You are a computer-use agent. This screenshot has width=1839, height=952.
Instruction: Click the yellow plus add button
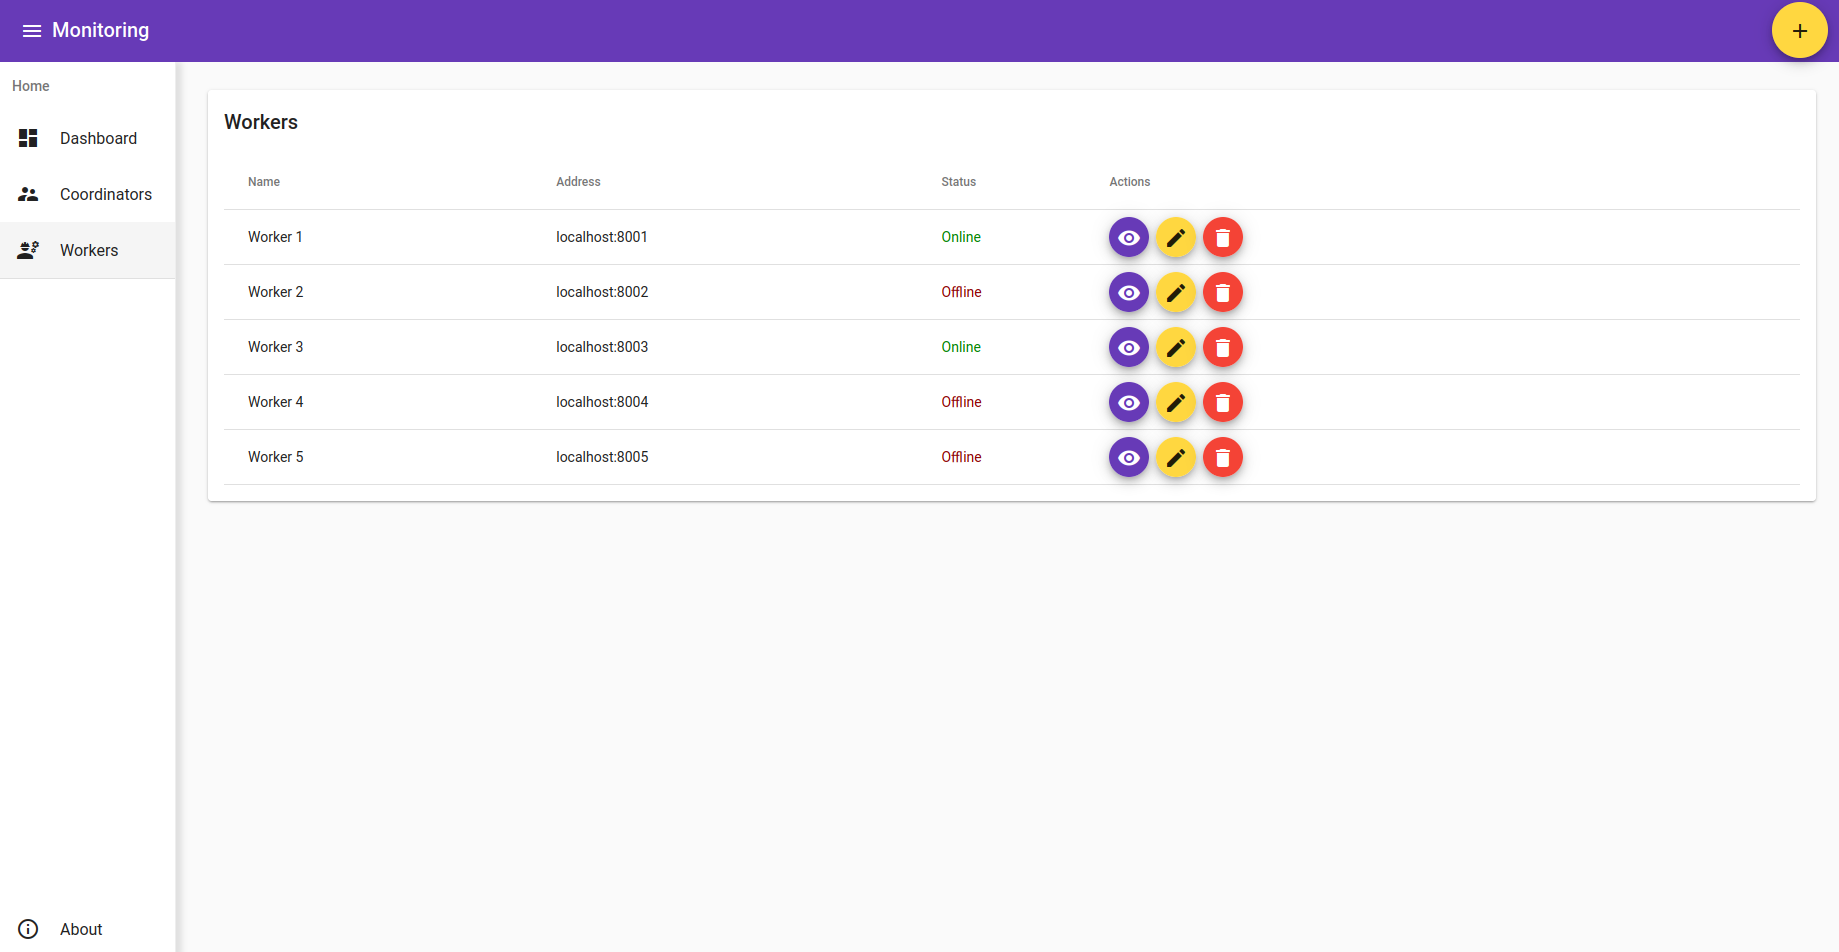pos(1799,31)
